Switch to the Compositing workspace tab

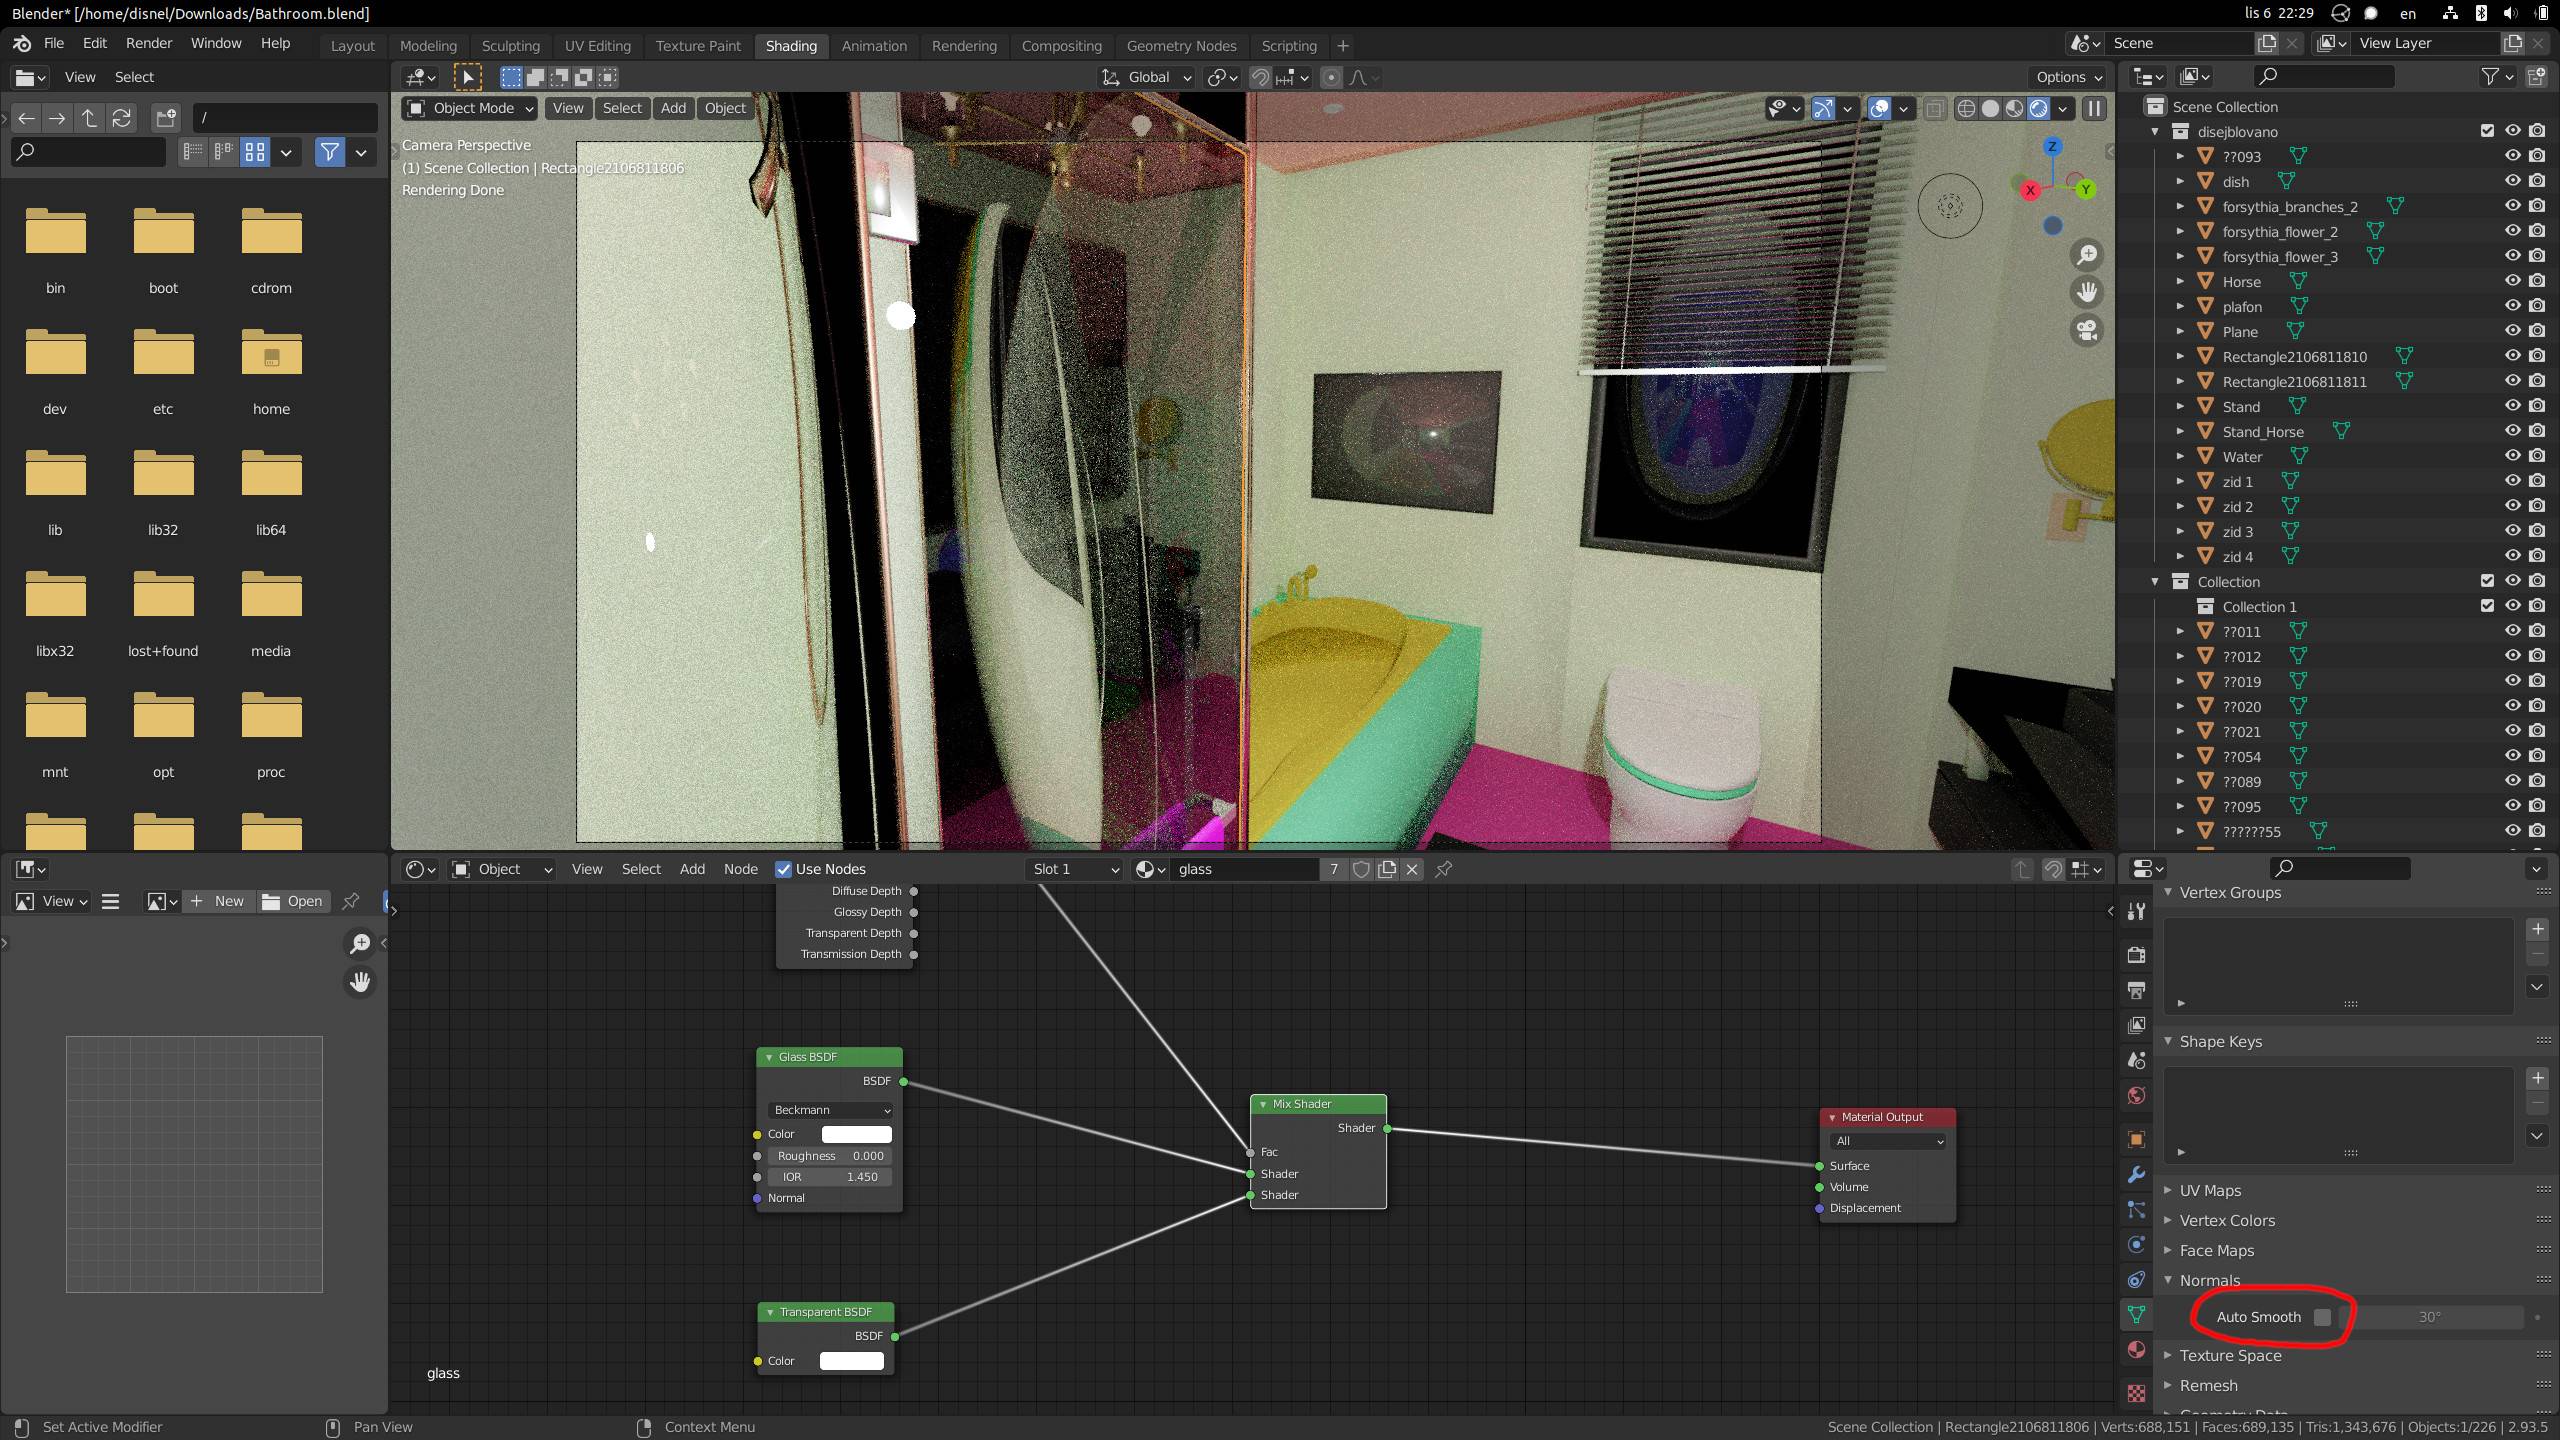1061,46
